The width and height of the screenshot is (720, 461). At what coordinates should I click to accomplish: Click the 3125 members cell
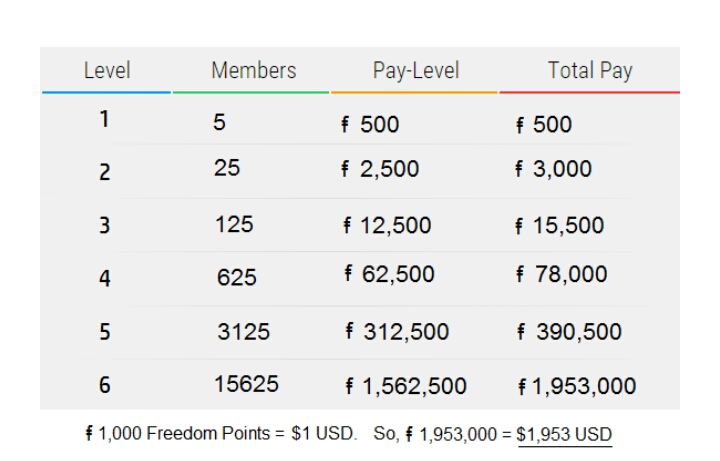(243, 332)
